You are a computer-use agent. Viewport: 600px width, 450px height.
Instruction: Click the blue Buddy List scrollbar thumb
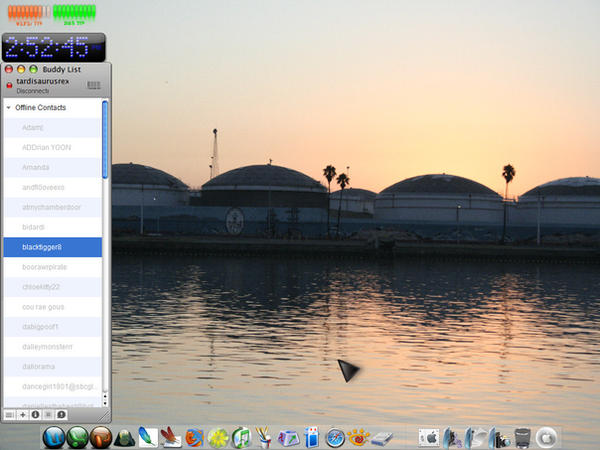pyautogui.click(x=105, y=139)
